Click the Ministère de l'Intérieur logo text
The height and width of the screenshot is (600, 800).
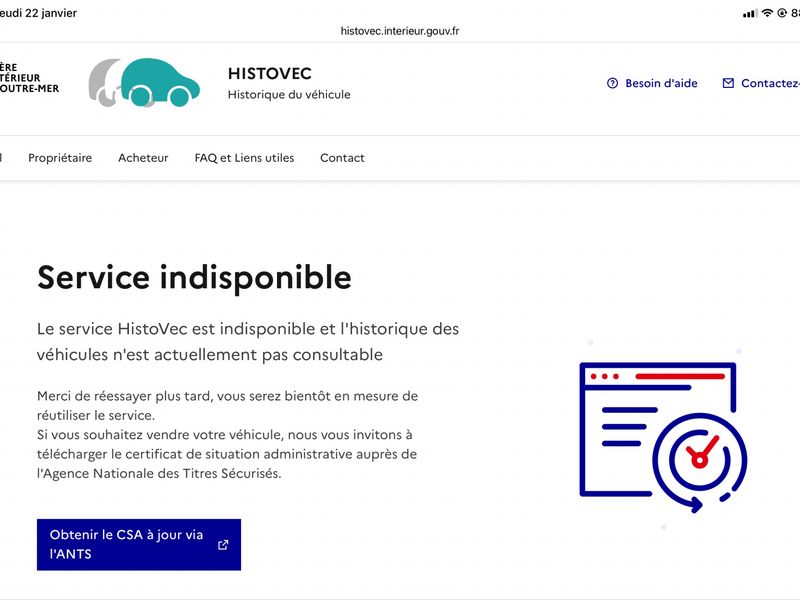[28, 78]
